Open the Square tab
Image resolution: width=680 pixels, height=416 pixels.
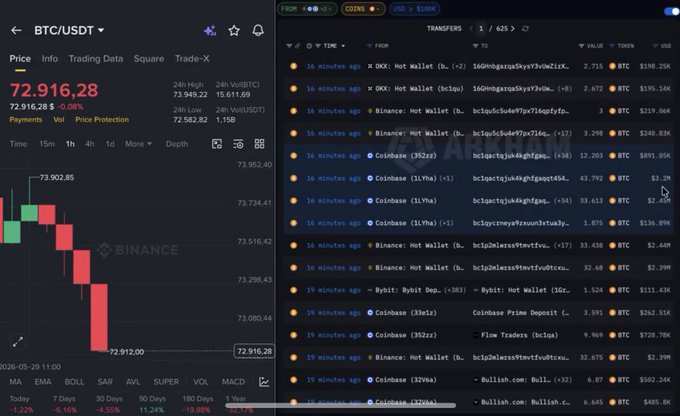[x=149, y=59]
